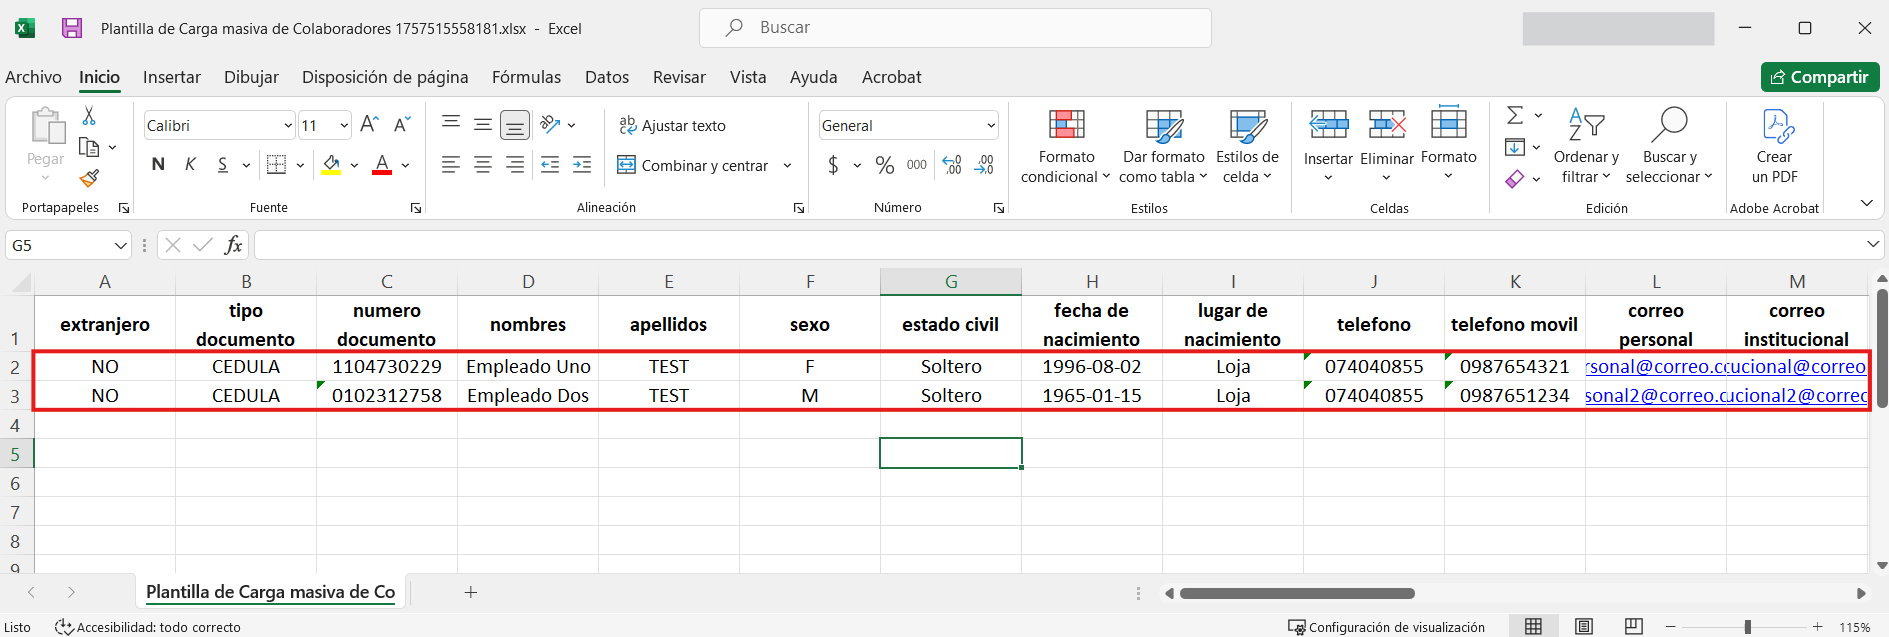Open the font size 11 dropdown
The height and width of the screenshot is (637, 1889).
(344, 125)
